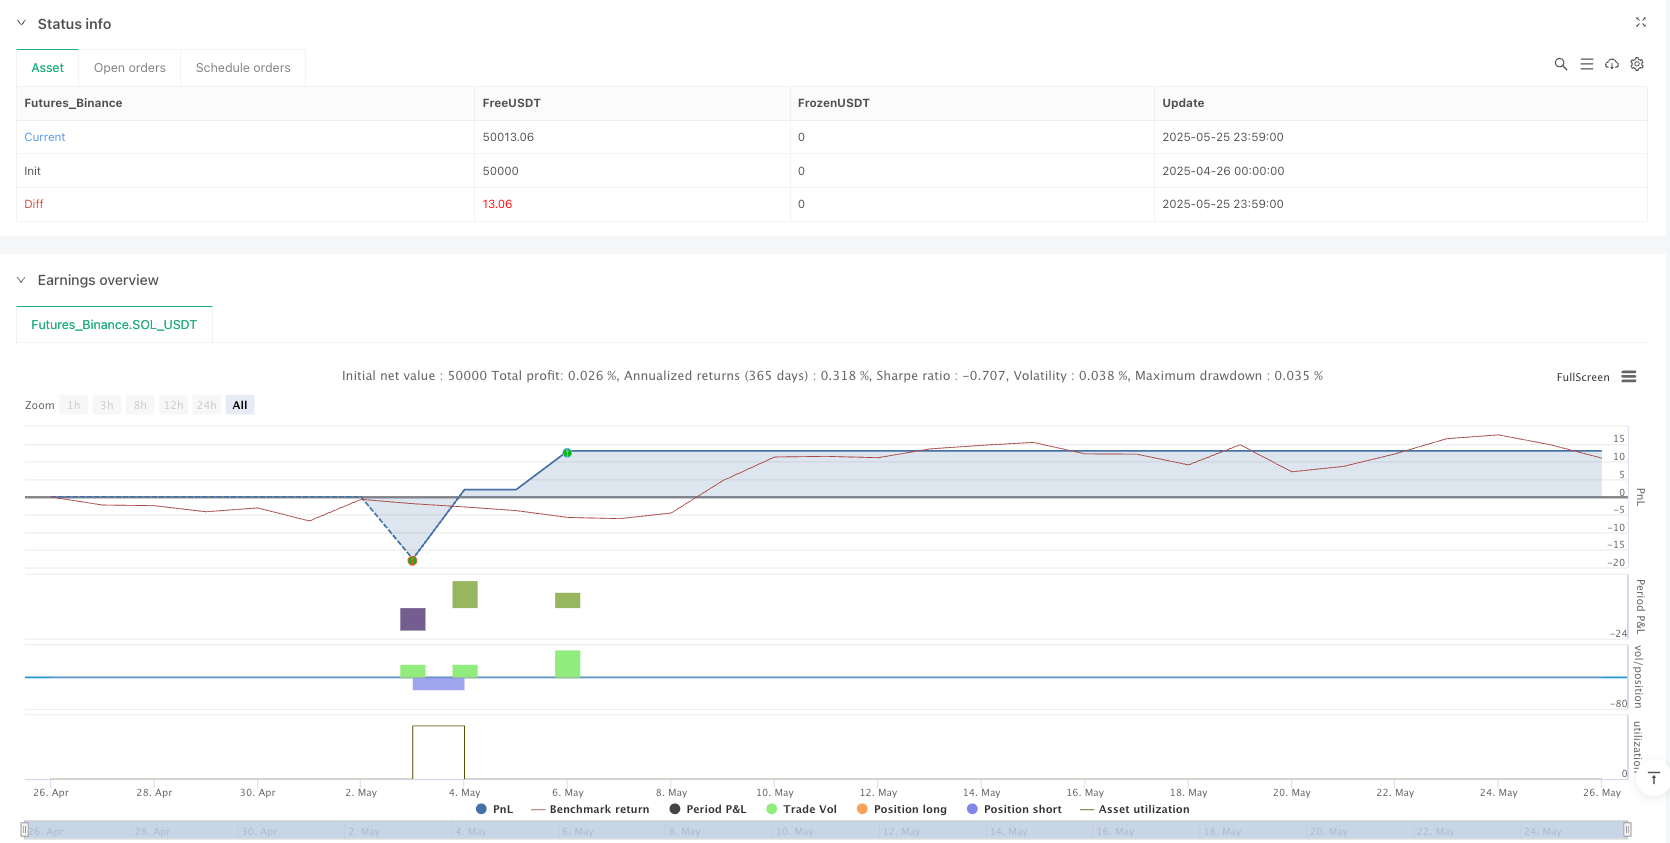Toggle Position short legend entry
The height and width of the screenshot is (843, 1670).
tap(1014, 809)
